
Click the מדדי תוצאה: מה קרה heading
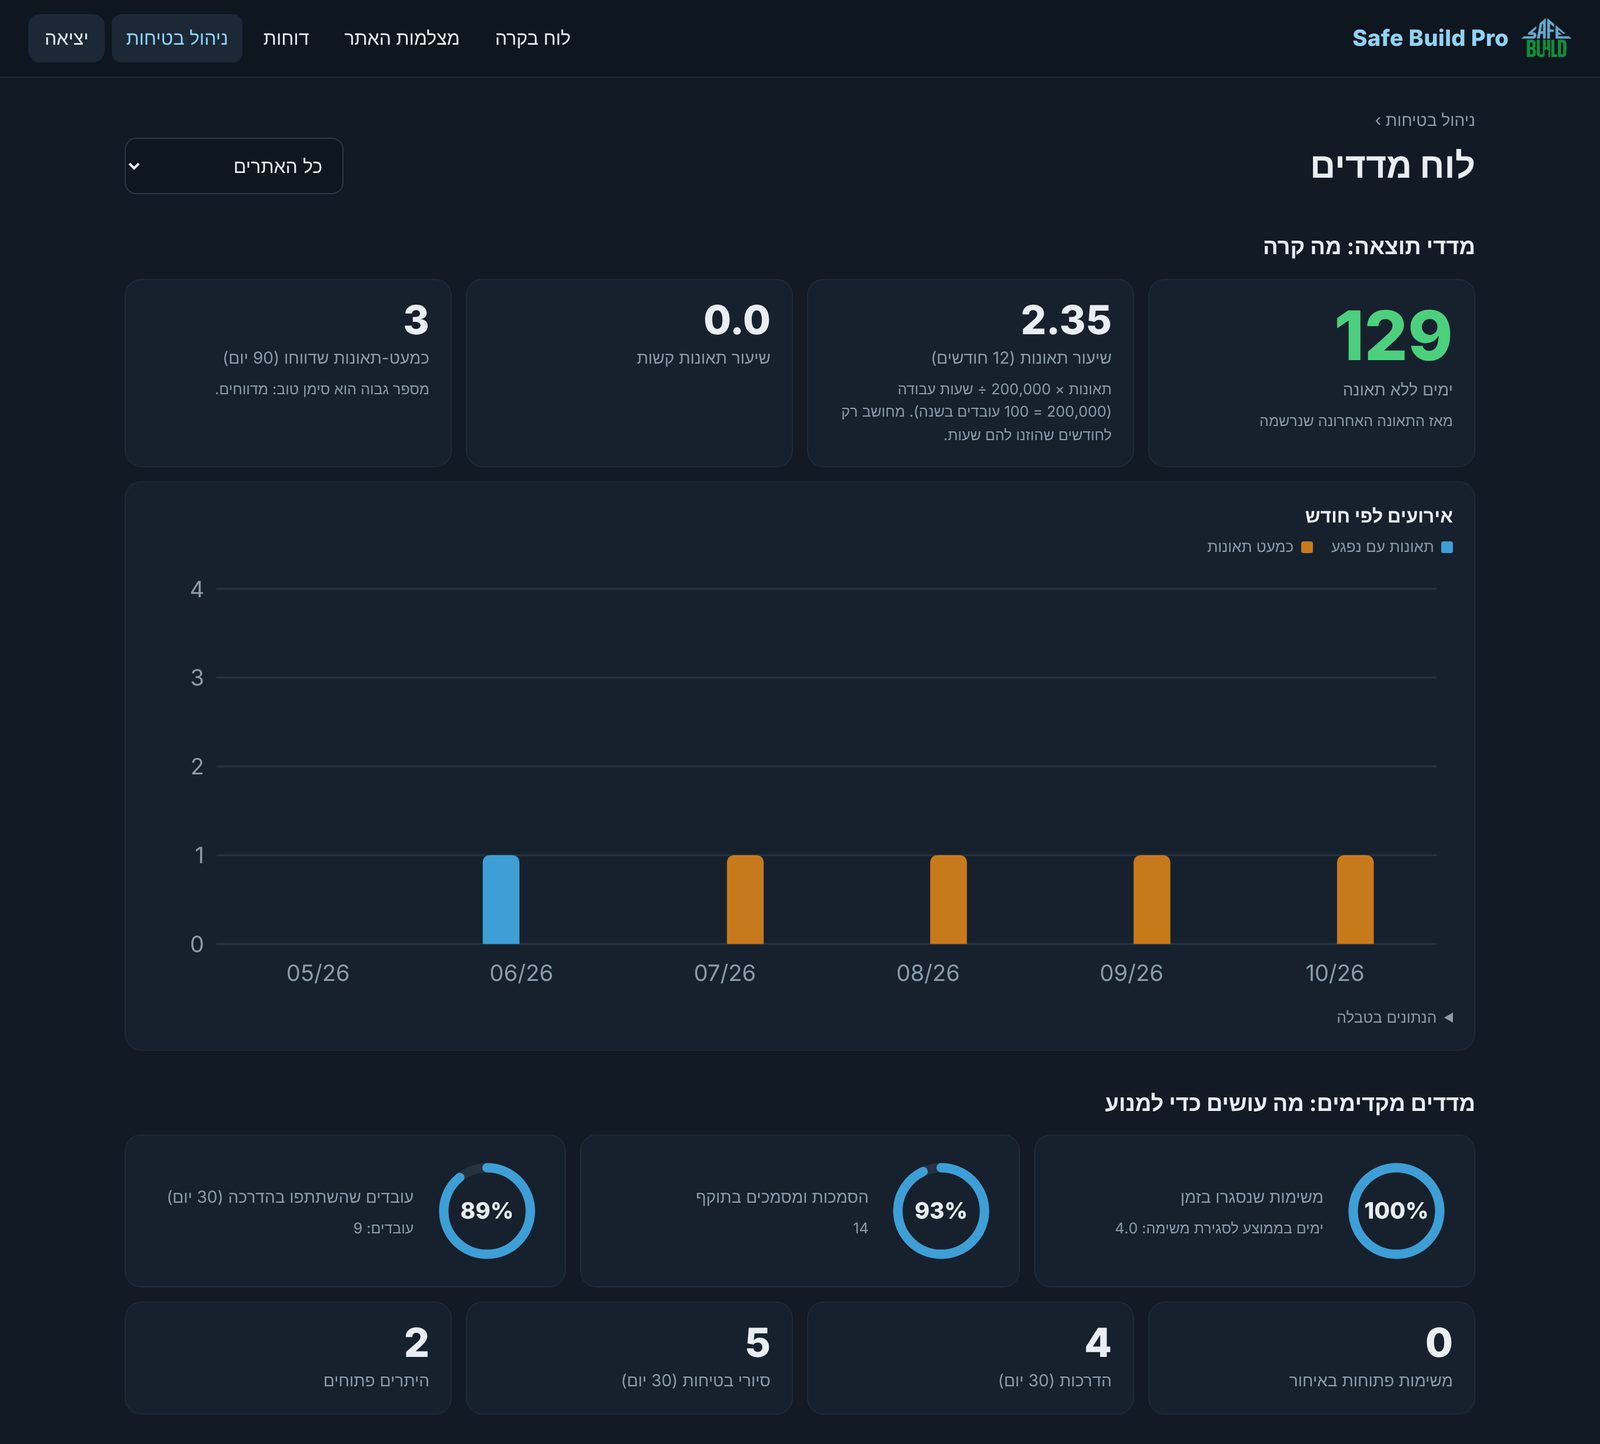[1369, 246]
